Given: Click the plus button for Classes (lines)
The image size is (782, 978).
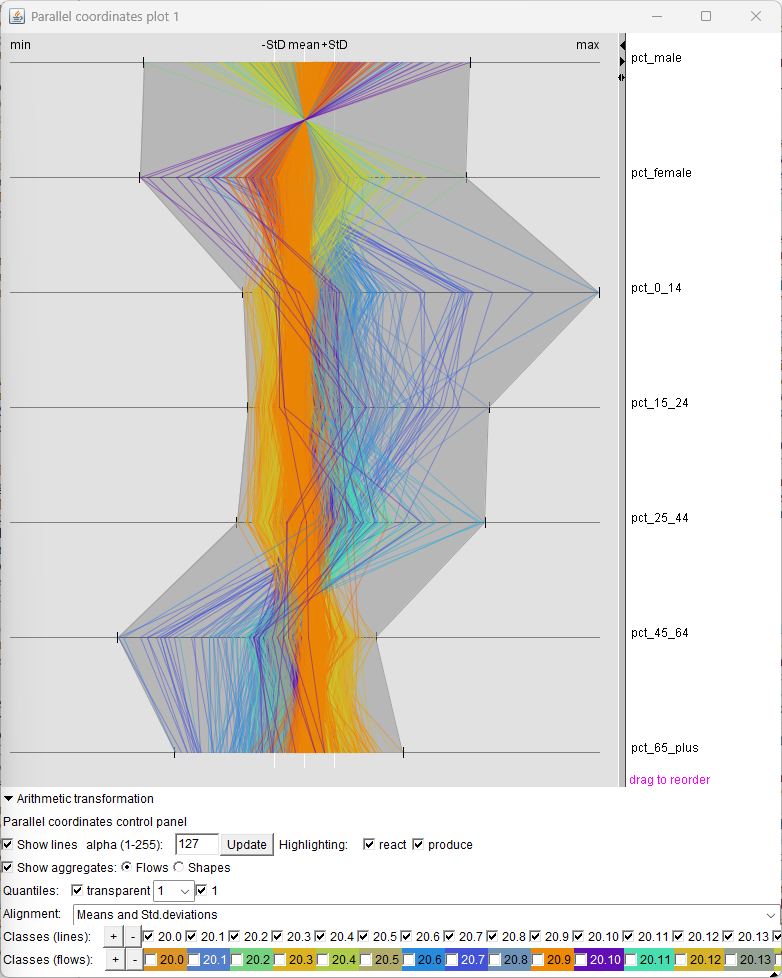Looking at the screenshot, I should pos(113,936).
